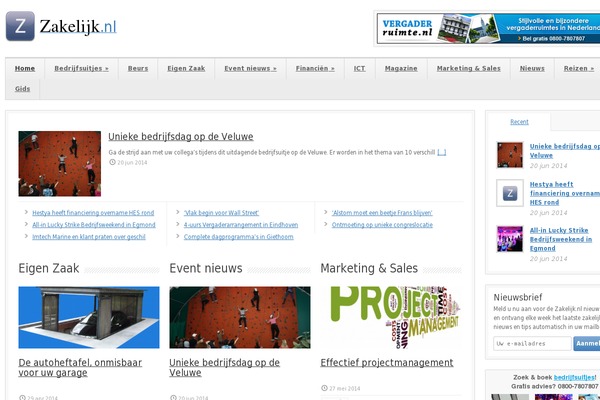The width and height of the screenshot is (600, 400).
Task: Open the Beurs menu item
Action: [138, 69]
